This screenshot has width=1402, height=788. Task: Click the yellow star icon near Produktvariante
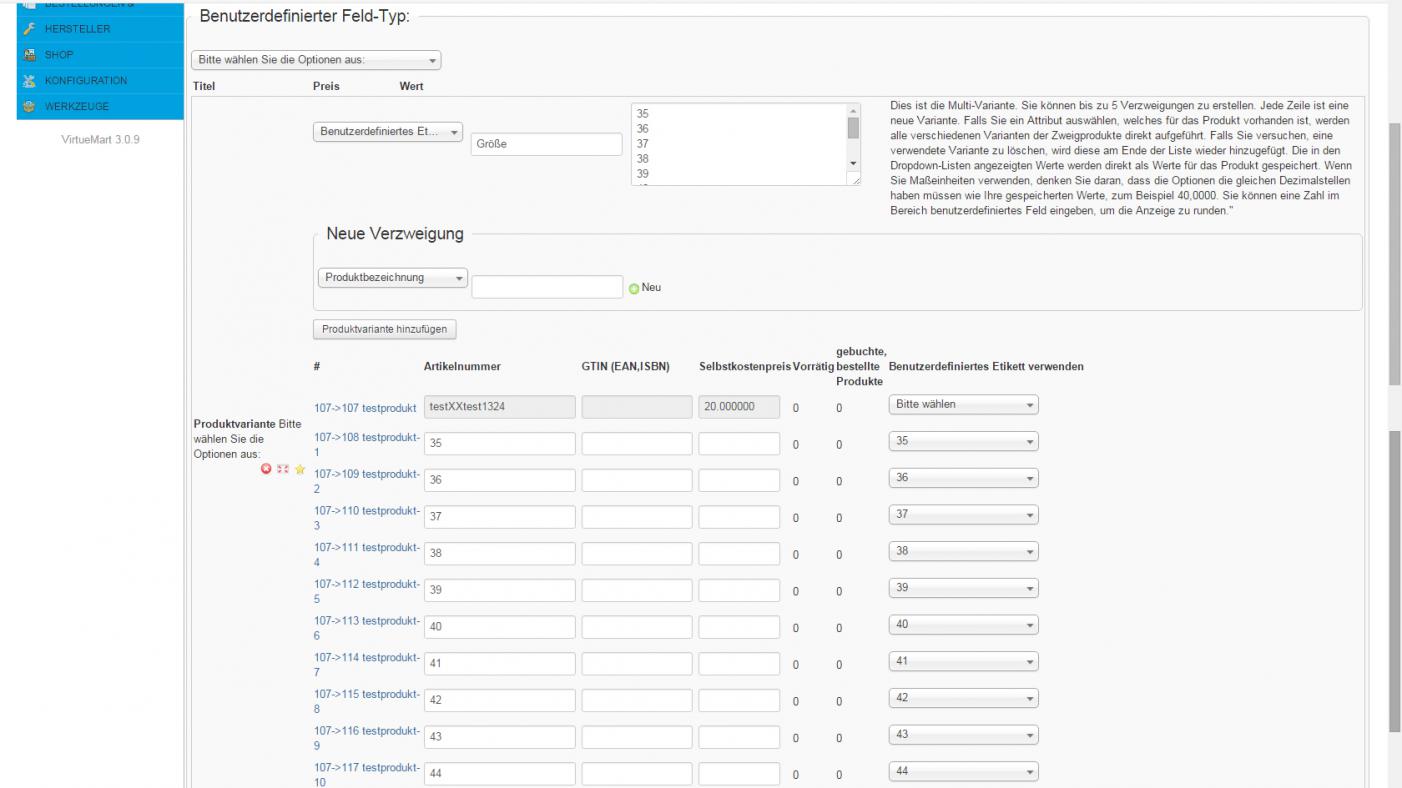point(299,469)
